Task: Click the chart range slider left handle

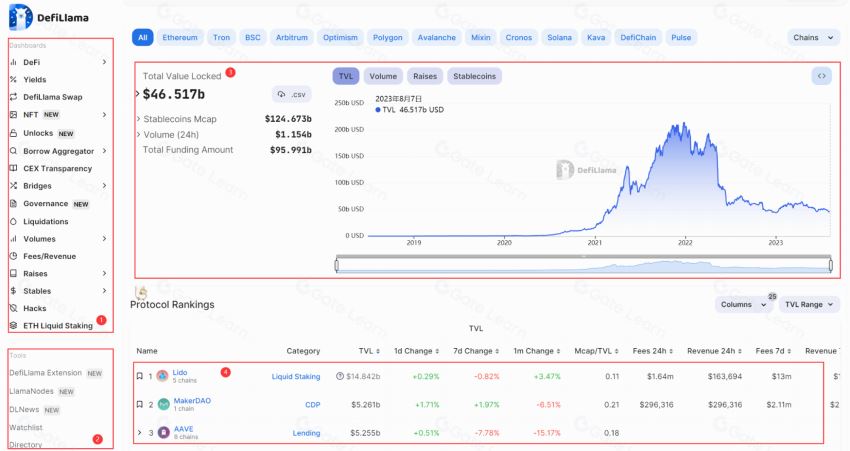Action: click(x=337, y=266)
